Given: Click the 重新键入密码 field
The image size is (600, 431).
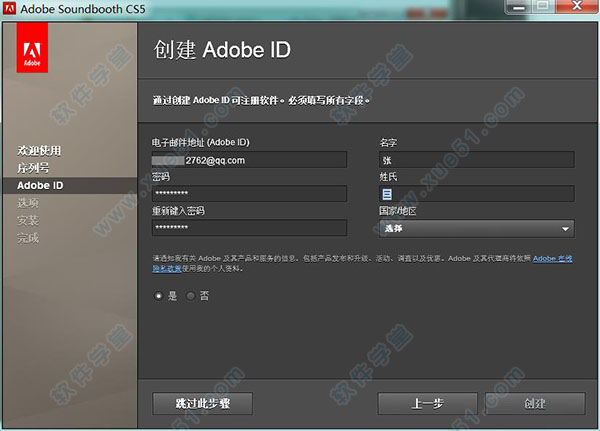Looking at the screenshot, I should coord(249,228).
